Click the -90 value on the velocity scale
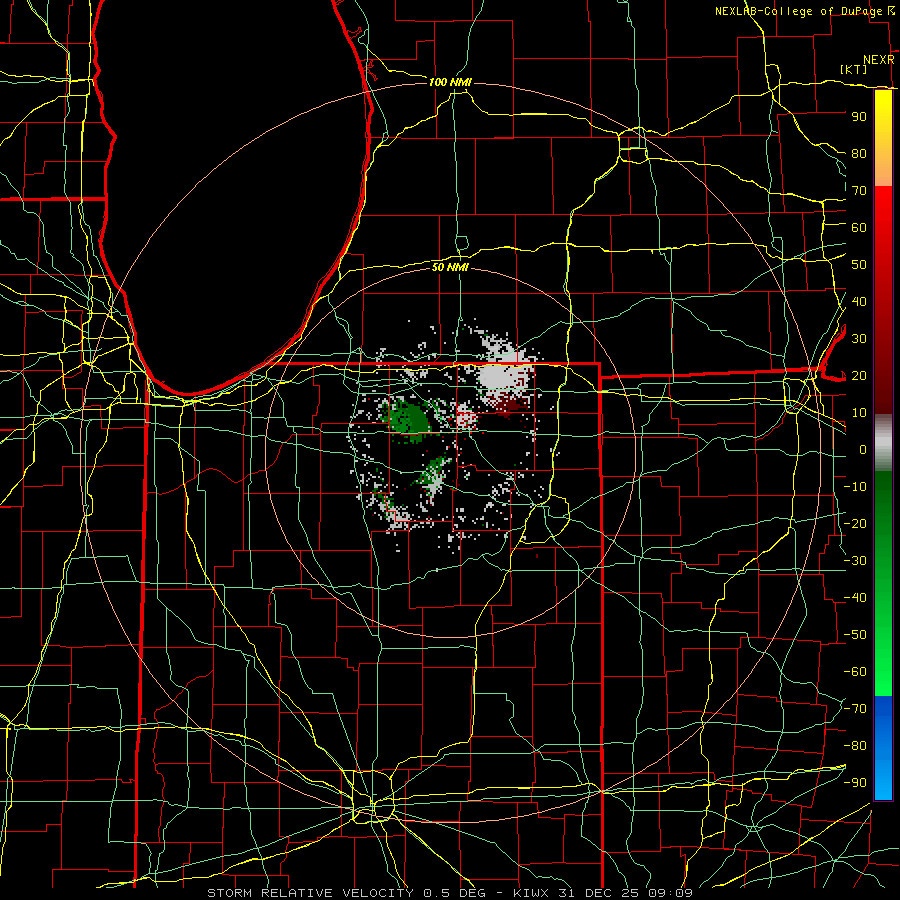The width and height of the screenshot is (900, 900). tap(855, 783)
